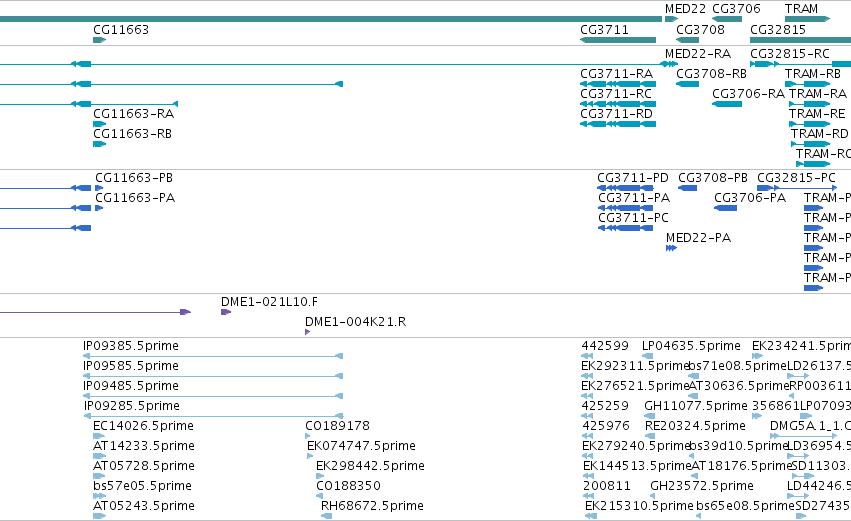
Task: Select the bs57e05.5prime EST label
Action: [x=142, y=487]
